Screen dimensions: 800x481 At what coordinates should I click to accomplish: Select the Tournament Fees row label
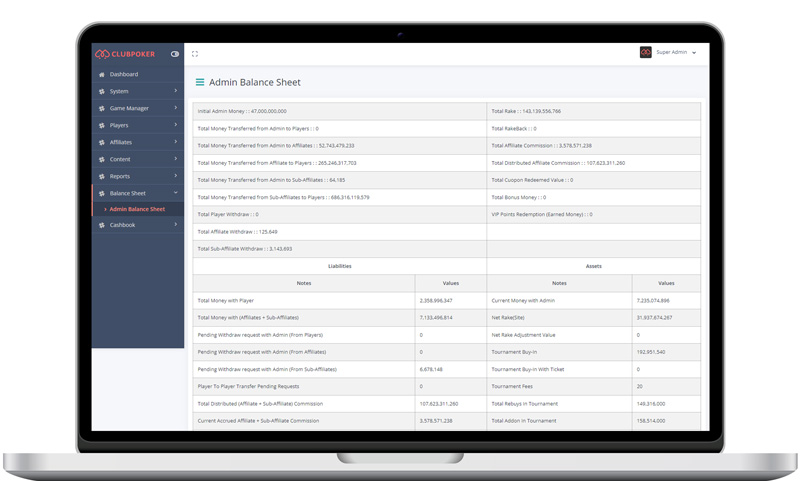[512, 387]
